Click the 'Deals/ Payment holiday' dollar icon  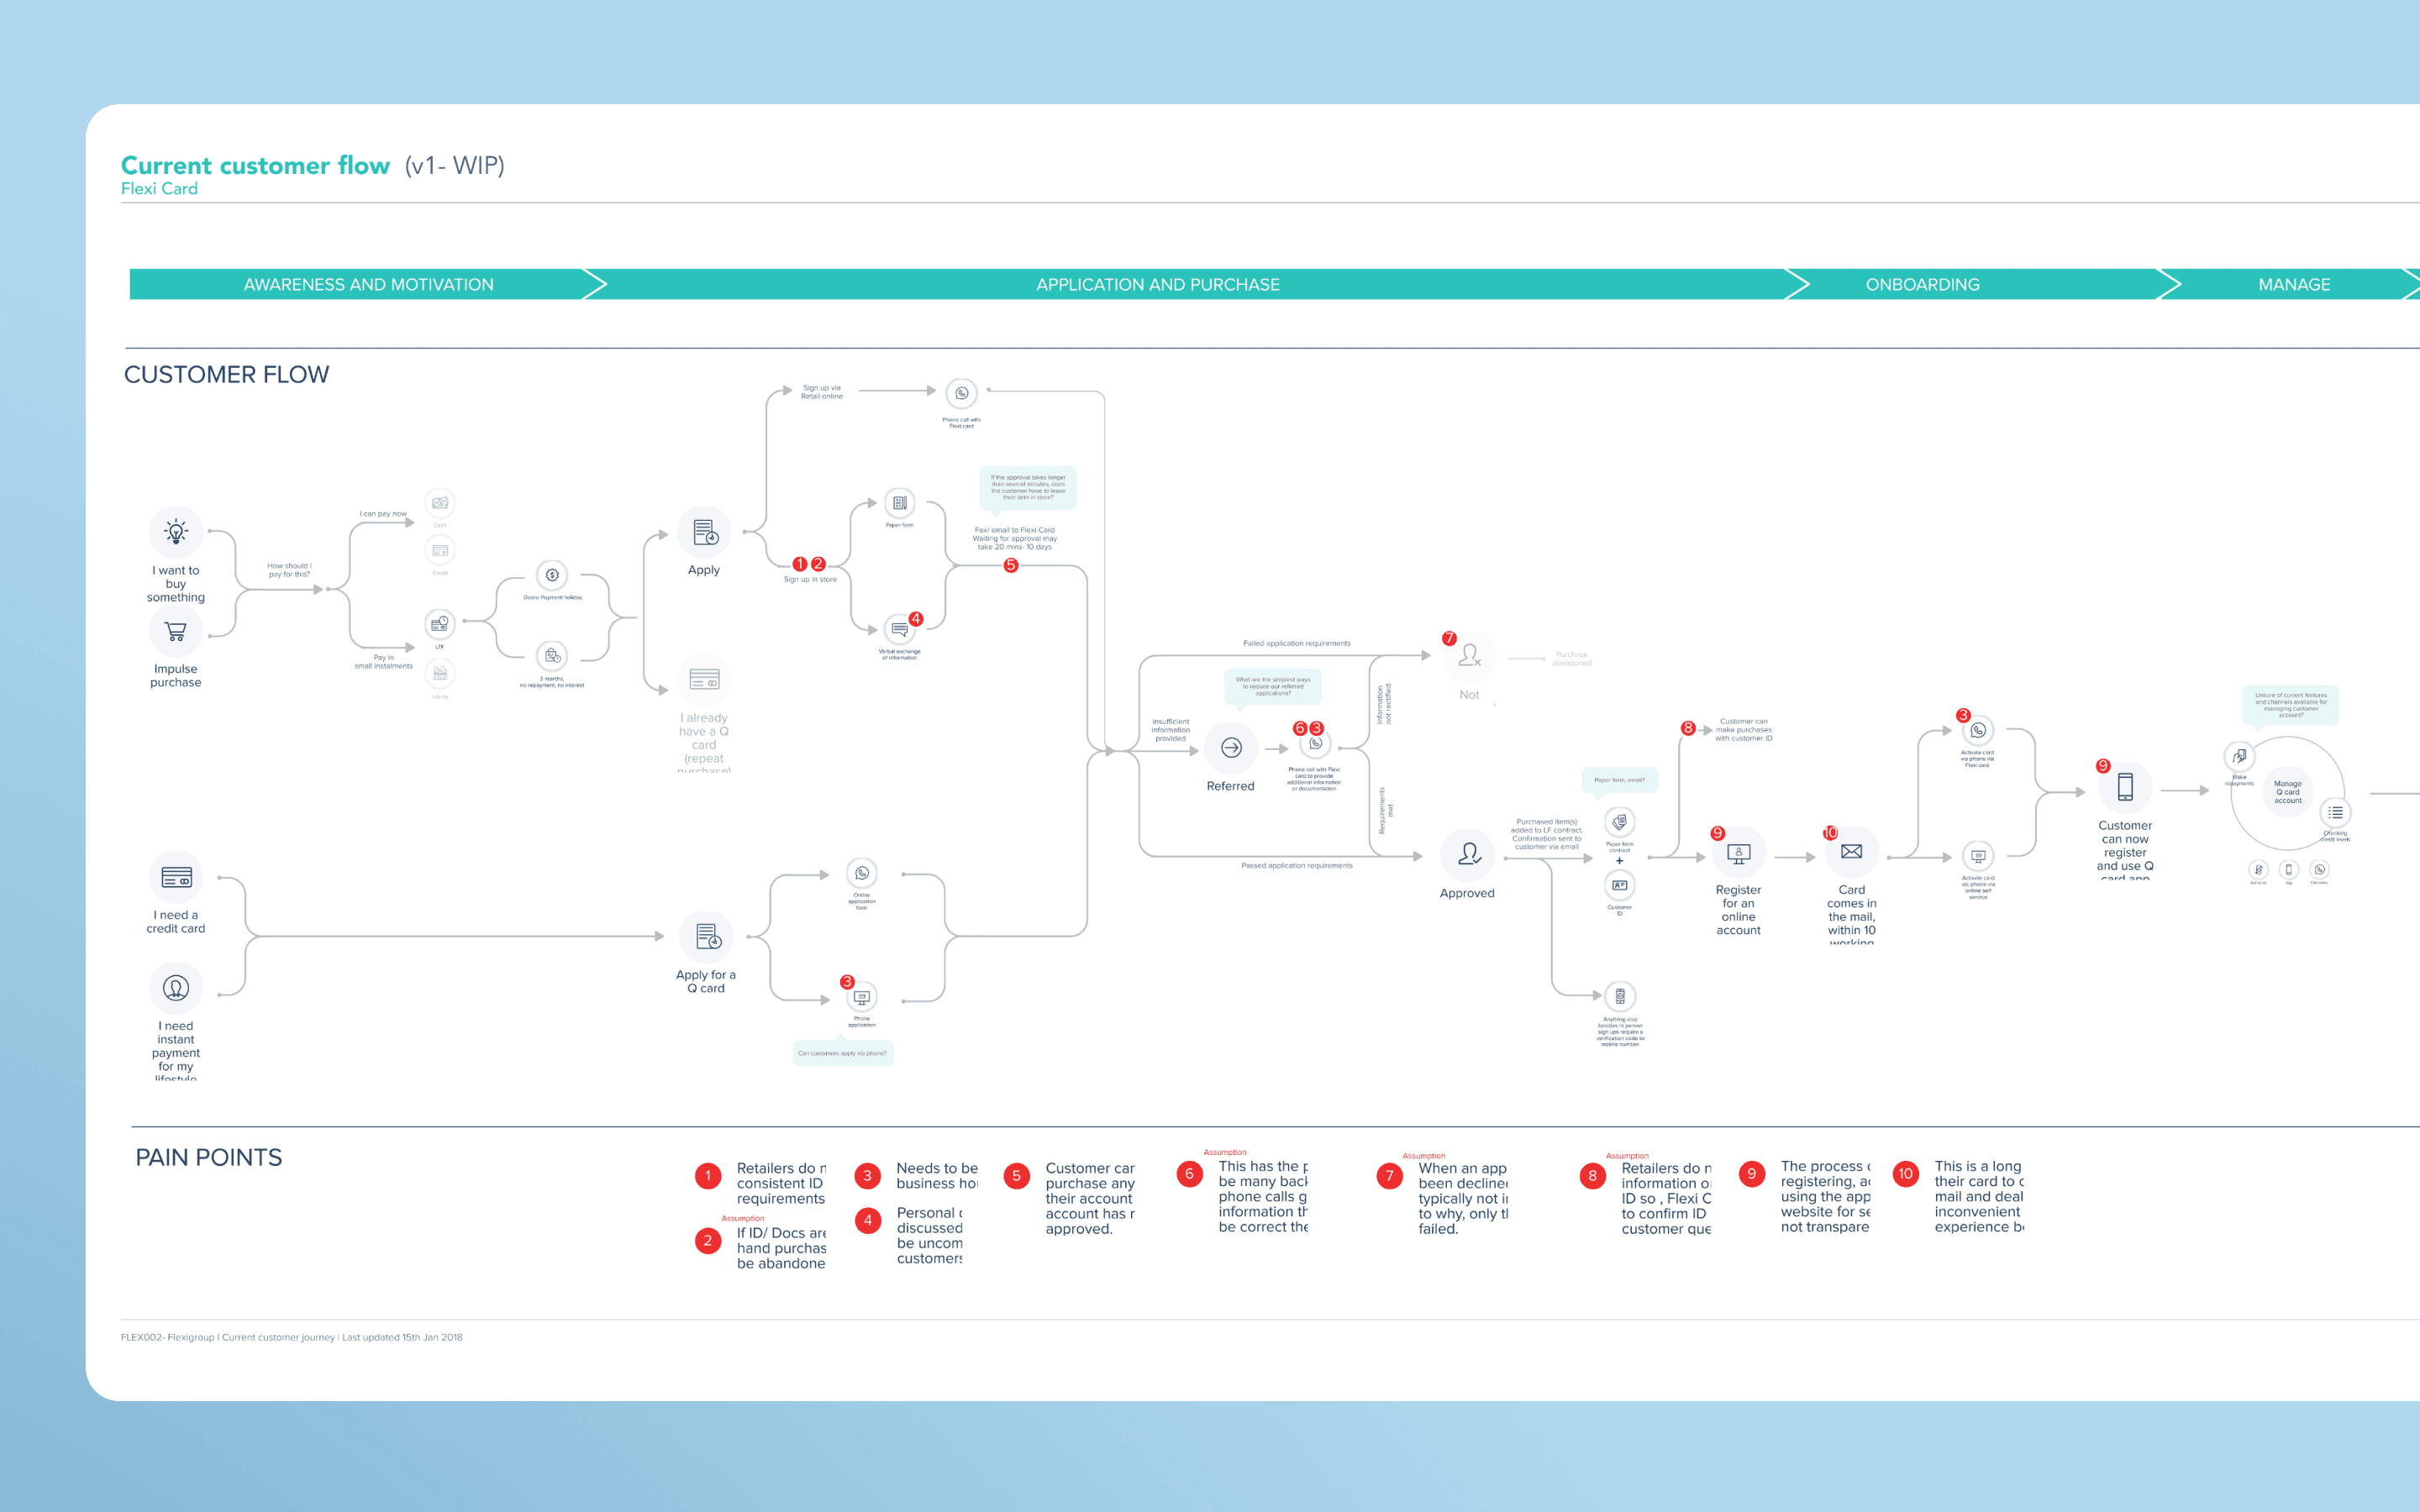(x=552, y=575)
